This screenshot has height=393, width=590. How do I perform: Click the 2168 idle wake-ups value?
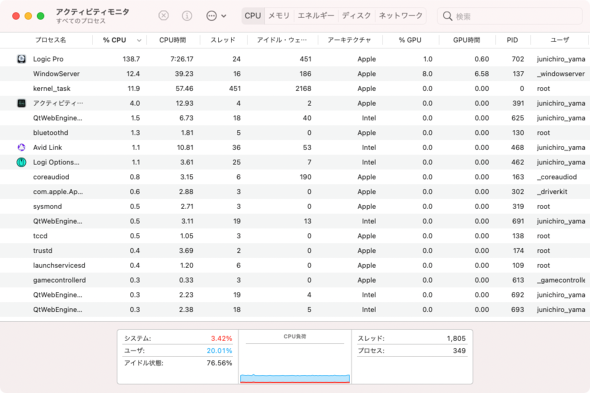pyautogui.click(x=303, y=88)
